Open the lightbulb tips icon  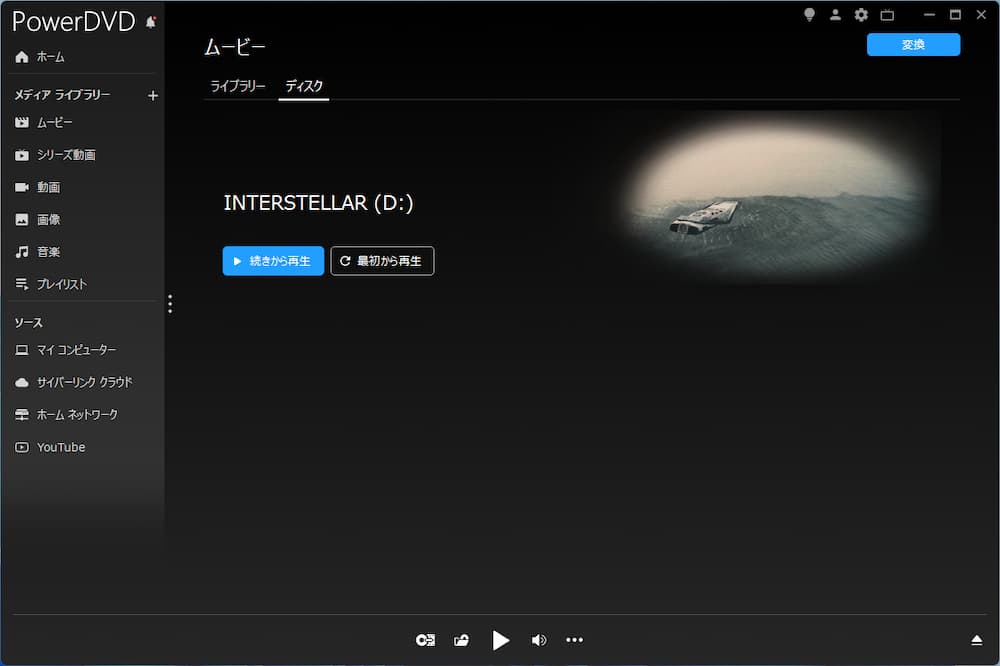[x=809, y=15]
